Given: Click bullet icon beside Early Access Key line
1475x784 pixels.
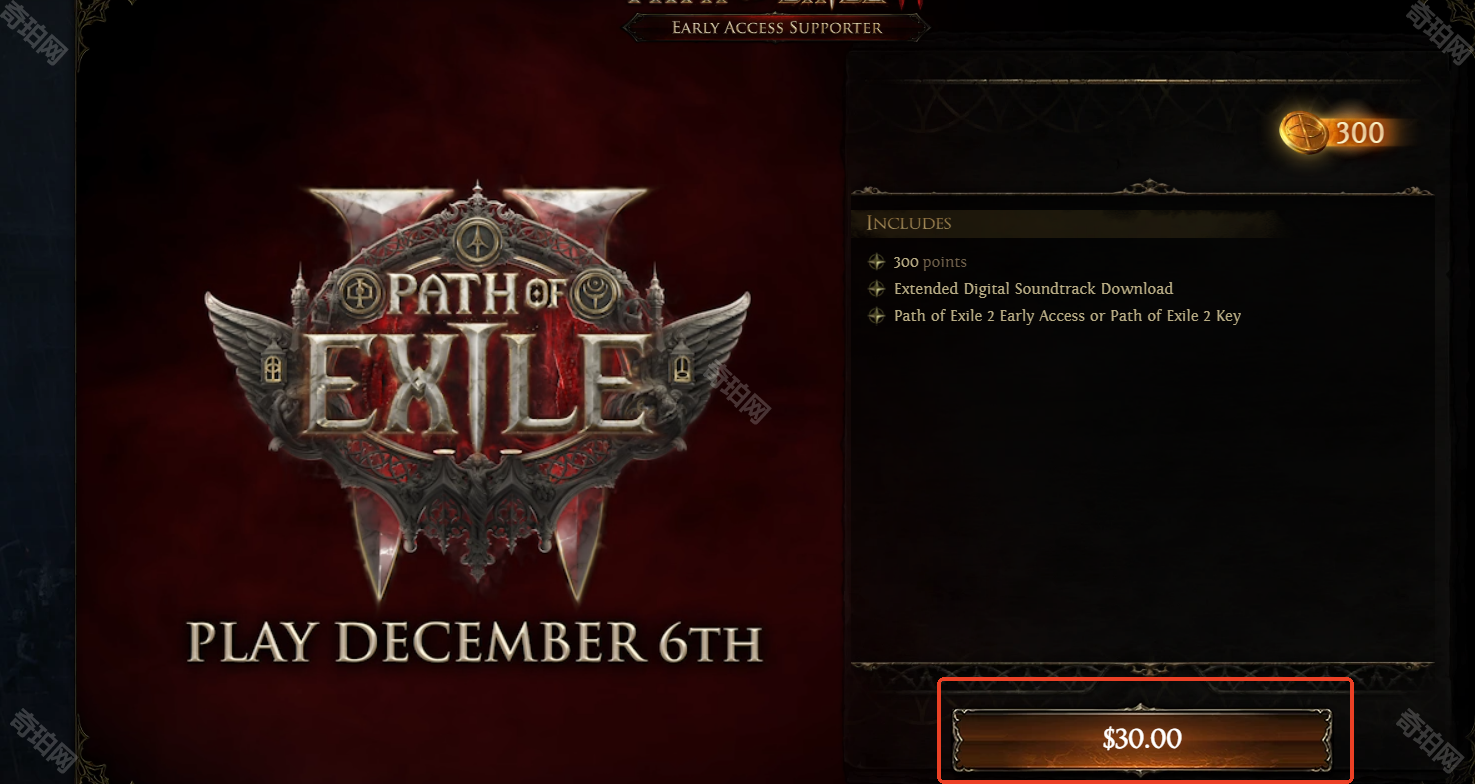Looking at the screenshot, I should (876, 316).
